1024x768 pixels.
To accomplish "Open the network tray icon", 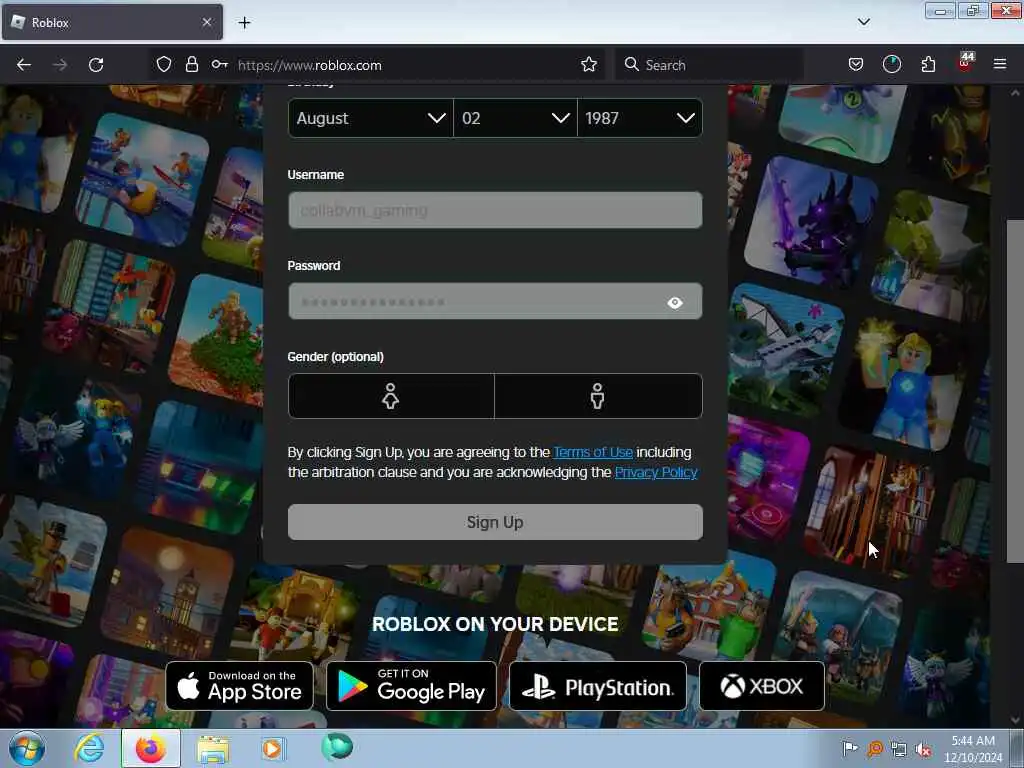I will coord(899,749).
